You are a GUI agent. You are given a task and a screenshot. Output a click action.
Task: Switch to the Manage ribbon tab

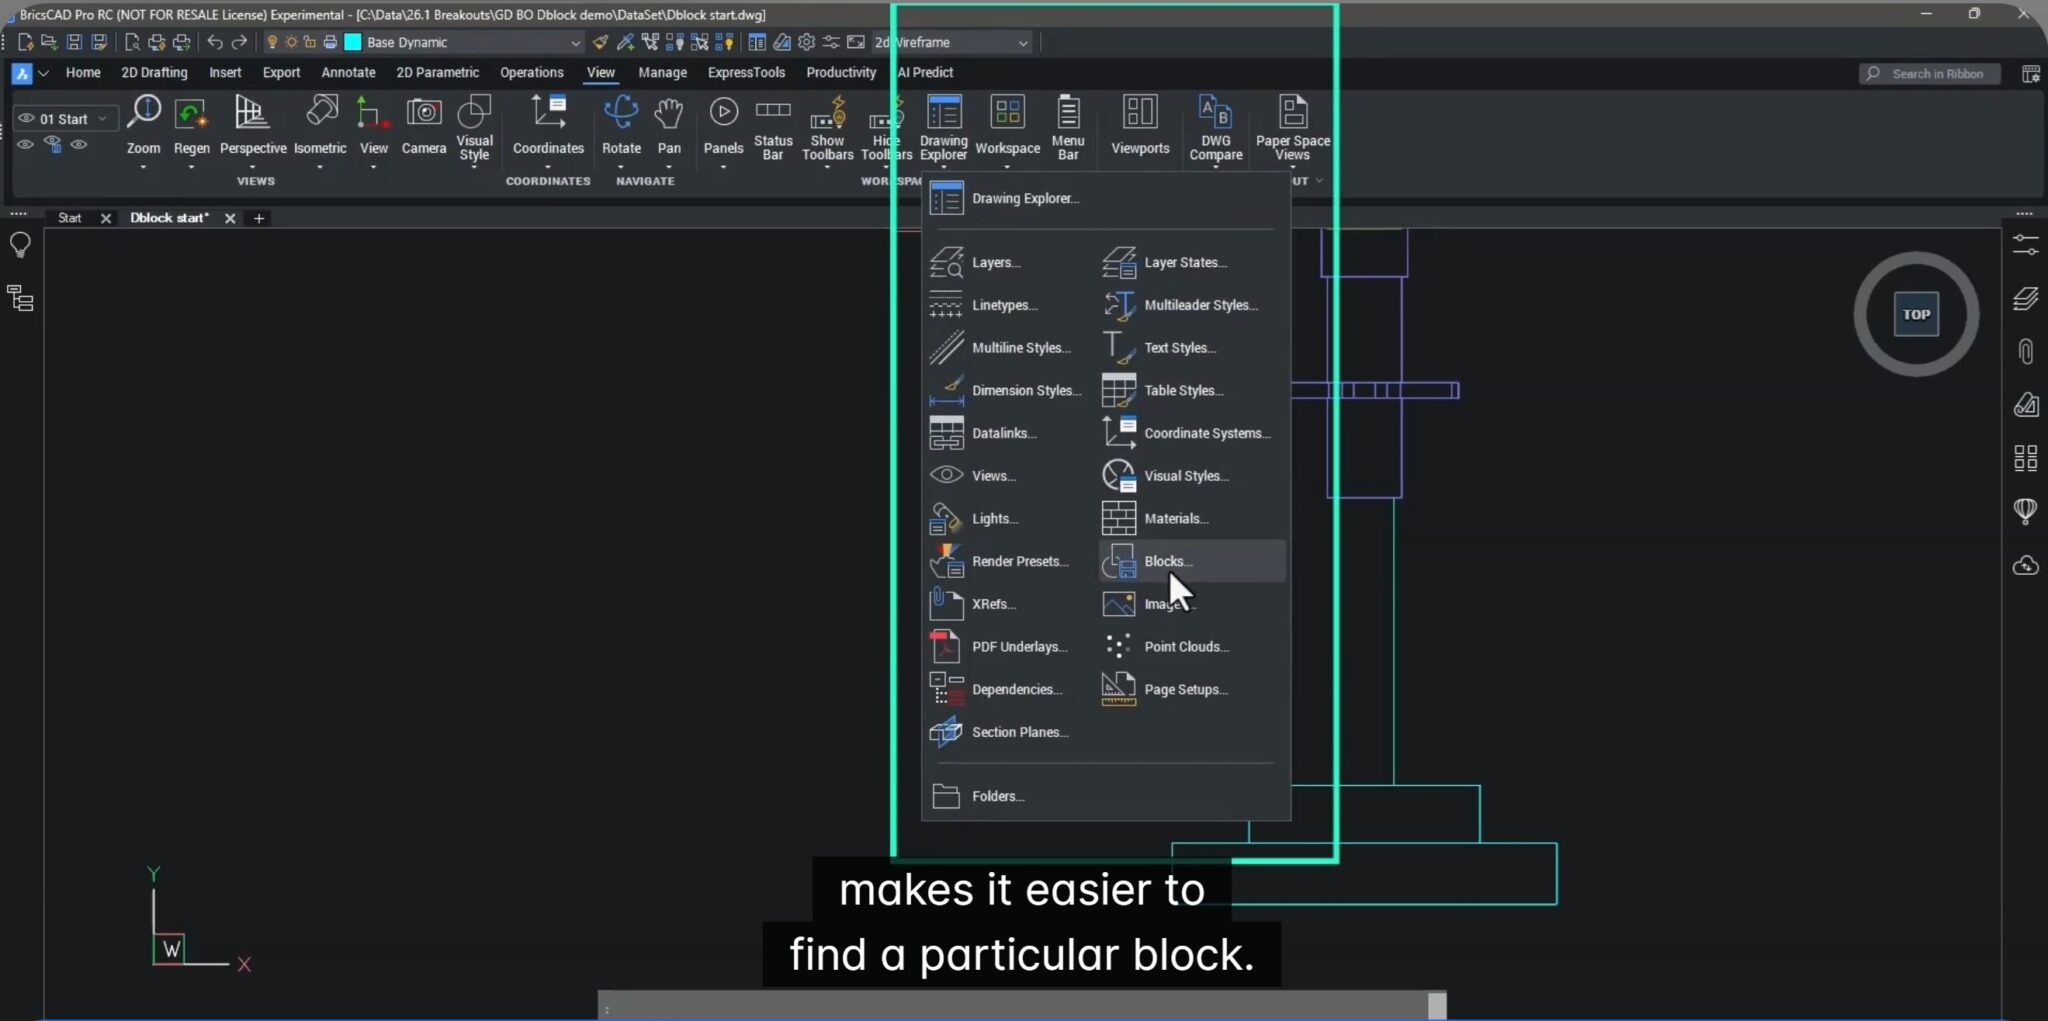(662, 72)
